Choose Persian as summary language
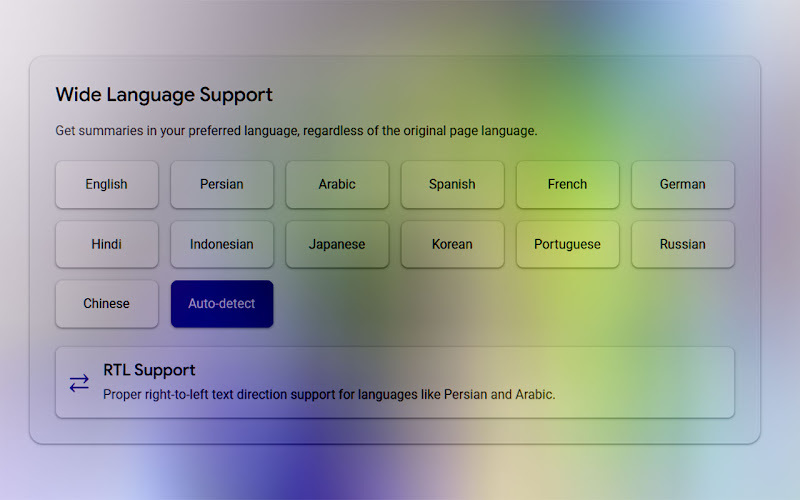Screen dimensions: 800x500 [222, 184]
